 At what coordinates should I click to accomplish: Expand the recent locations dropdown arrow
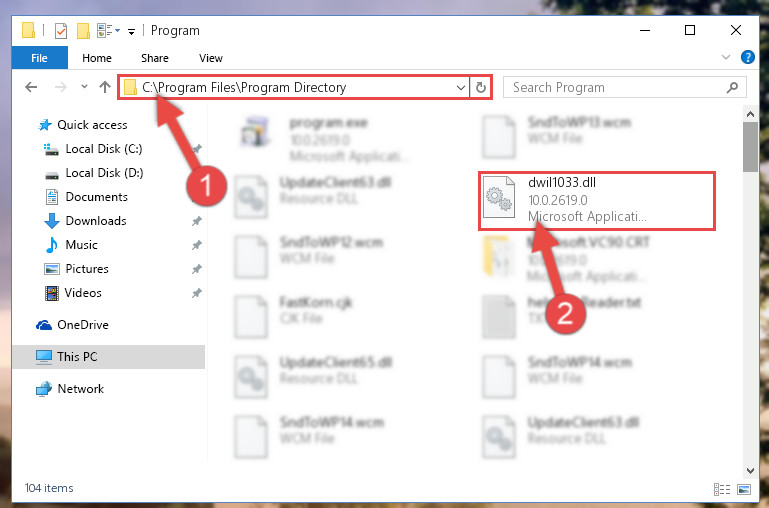pyautogui.click(x=84, y=87)
